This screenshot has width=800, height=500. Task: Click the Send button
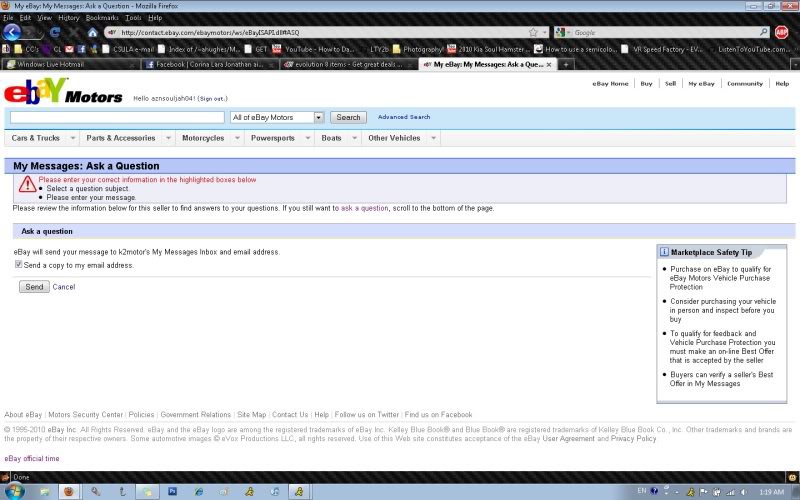(x=34, y=287)
